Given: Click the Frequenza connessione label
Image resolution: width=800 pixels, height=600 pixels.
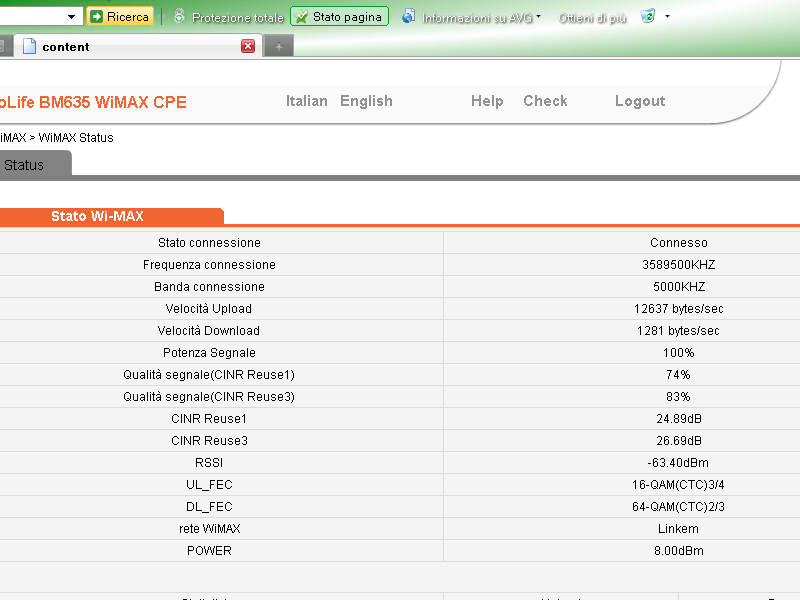Looking at the screenshot, I should 209,265.
